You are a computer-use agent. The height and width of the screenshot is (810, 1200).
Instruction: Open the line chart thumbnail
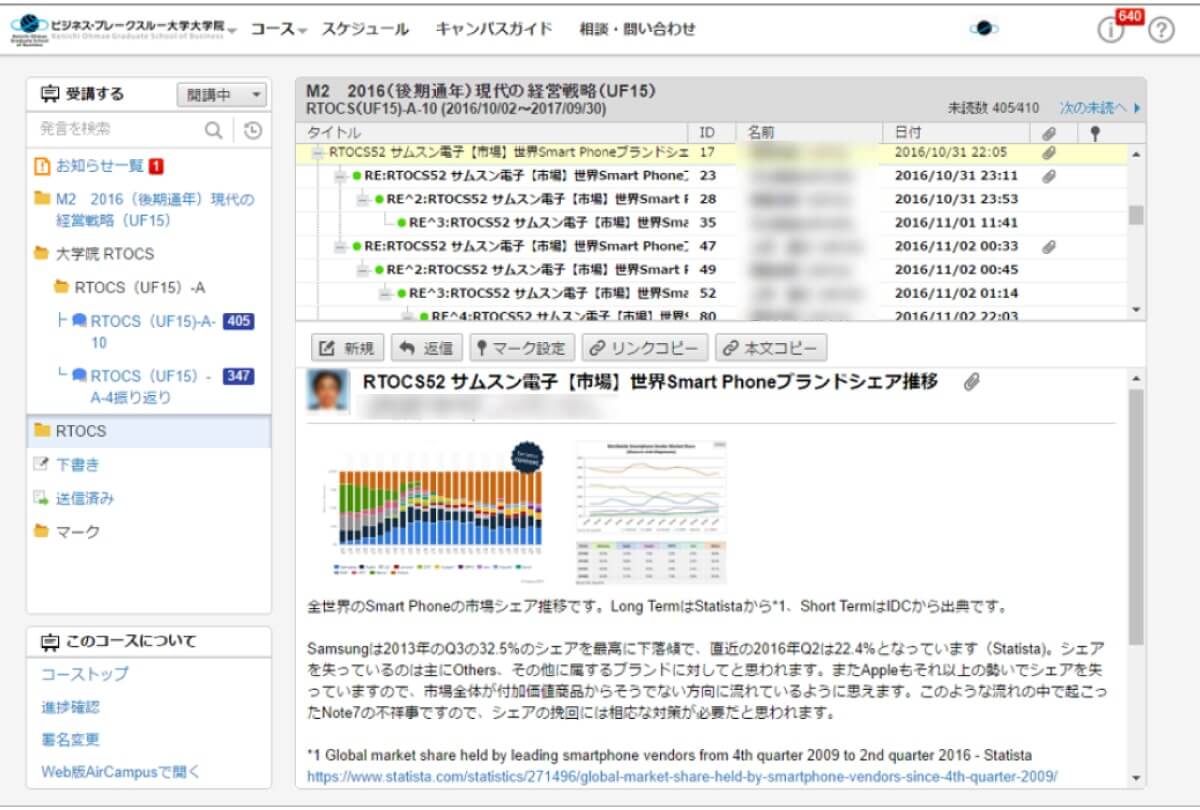click(x=651, y=511)
